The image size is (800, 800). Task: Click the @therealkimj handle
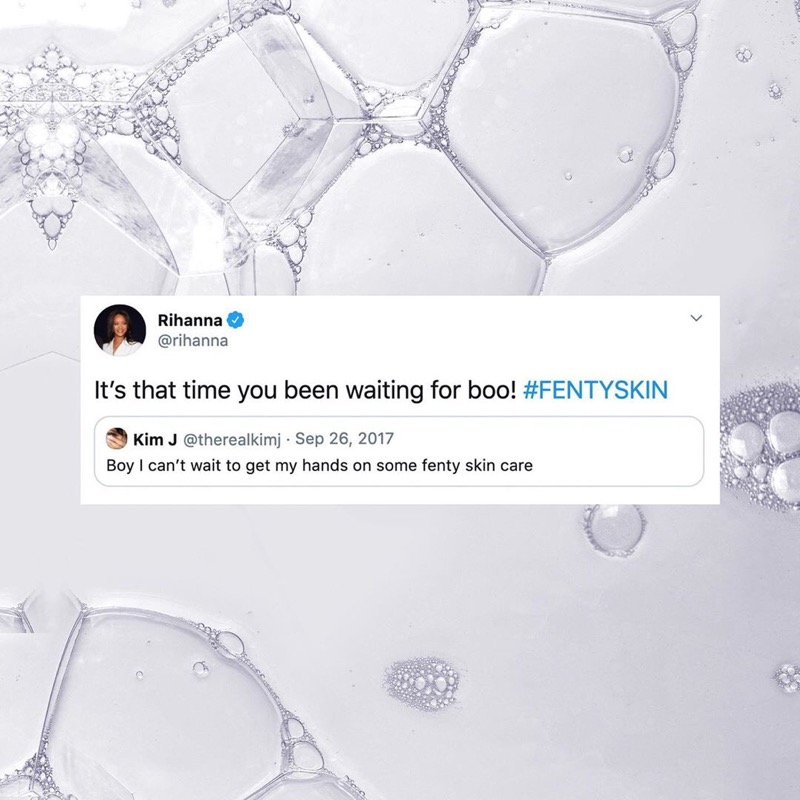click(x=232, y=439)
